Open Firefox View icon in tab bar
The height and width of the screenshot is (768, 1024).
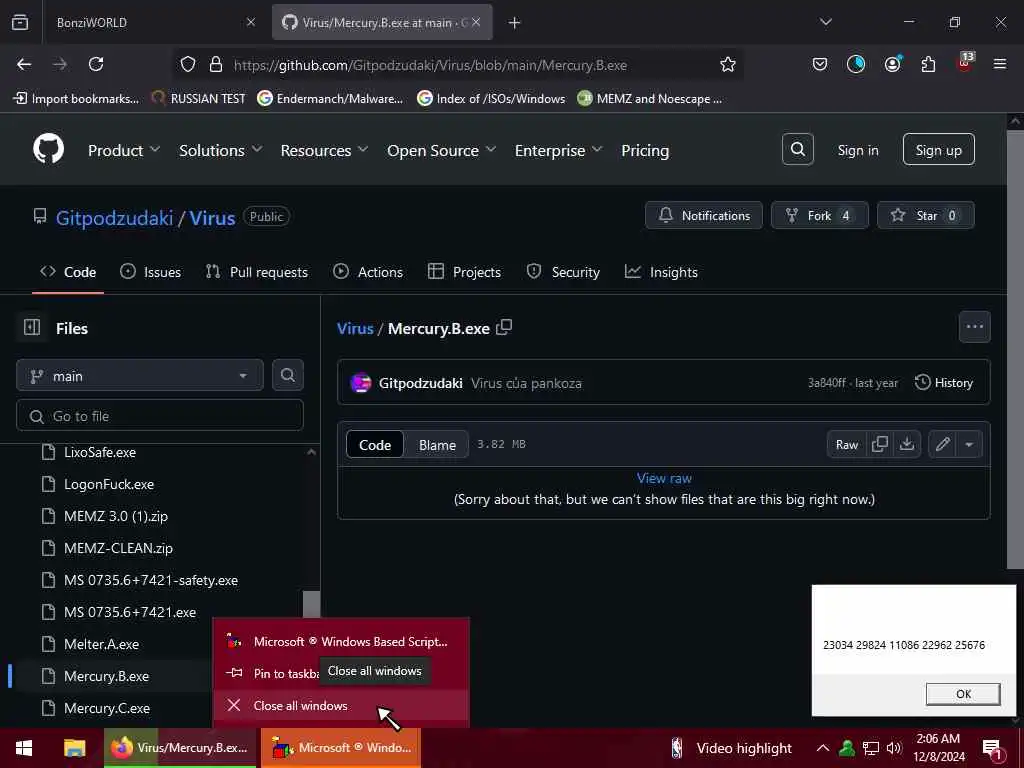(20, 22)
